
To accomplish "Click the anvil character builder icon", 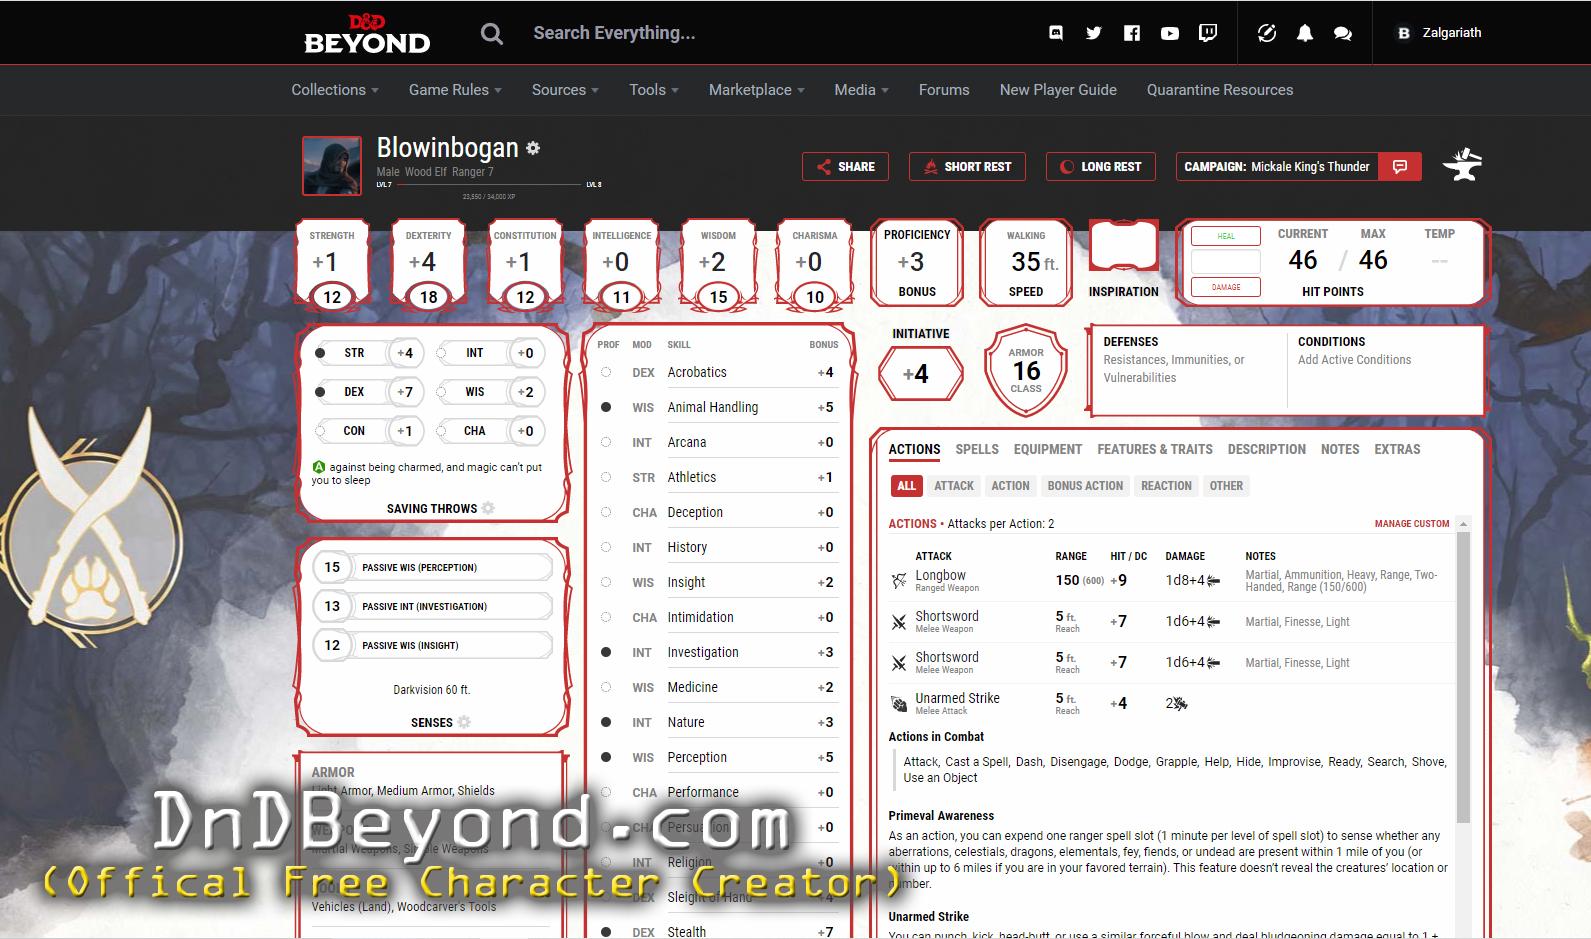I will click(1462, 165).
